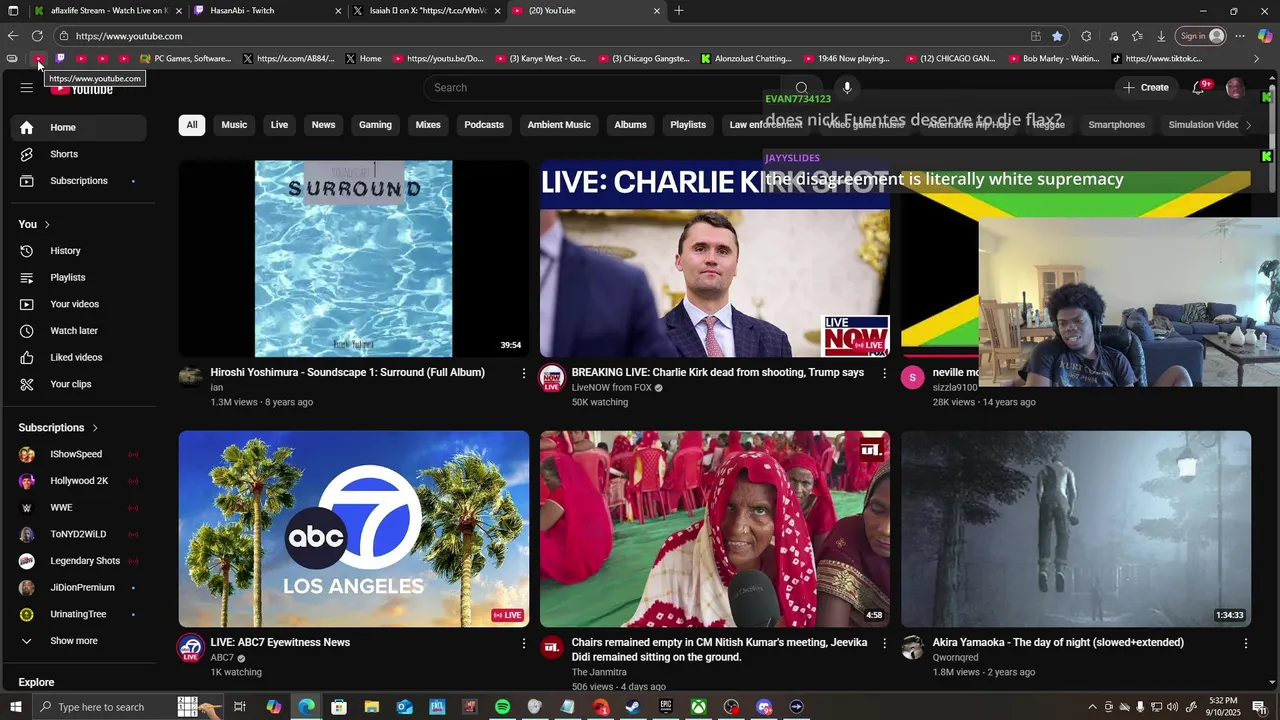
Task: Open Your videos
Action: (x=79, y=304)
